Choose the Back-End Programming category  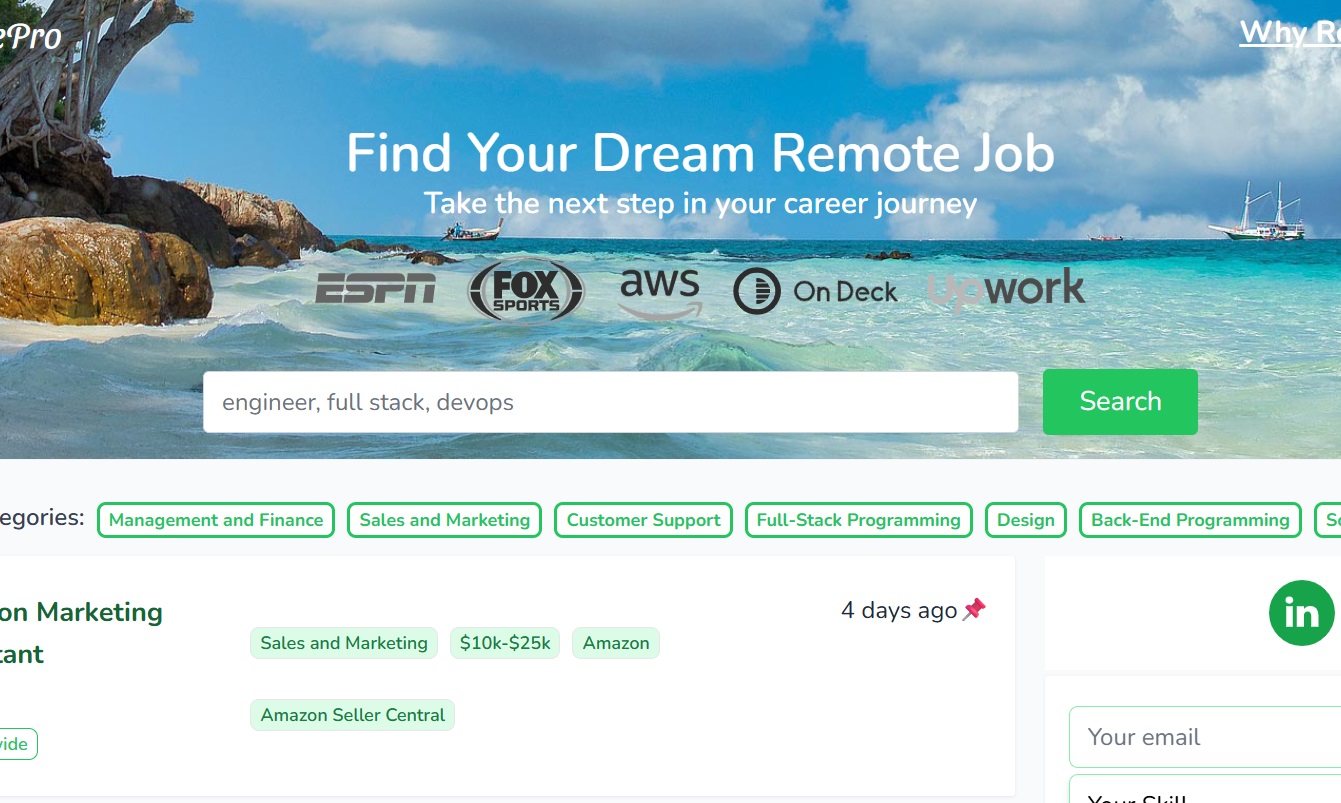pos(1190,520)
